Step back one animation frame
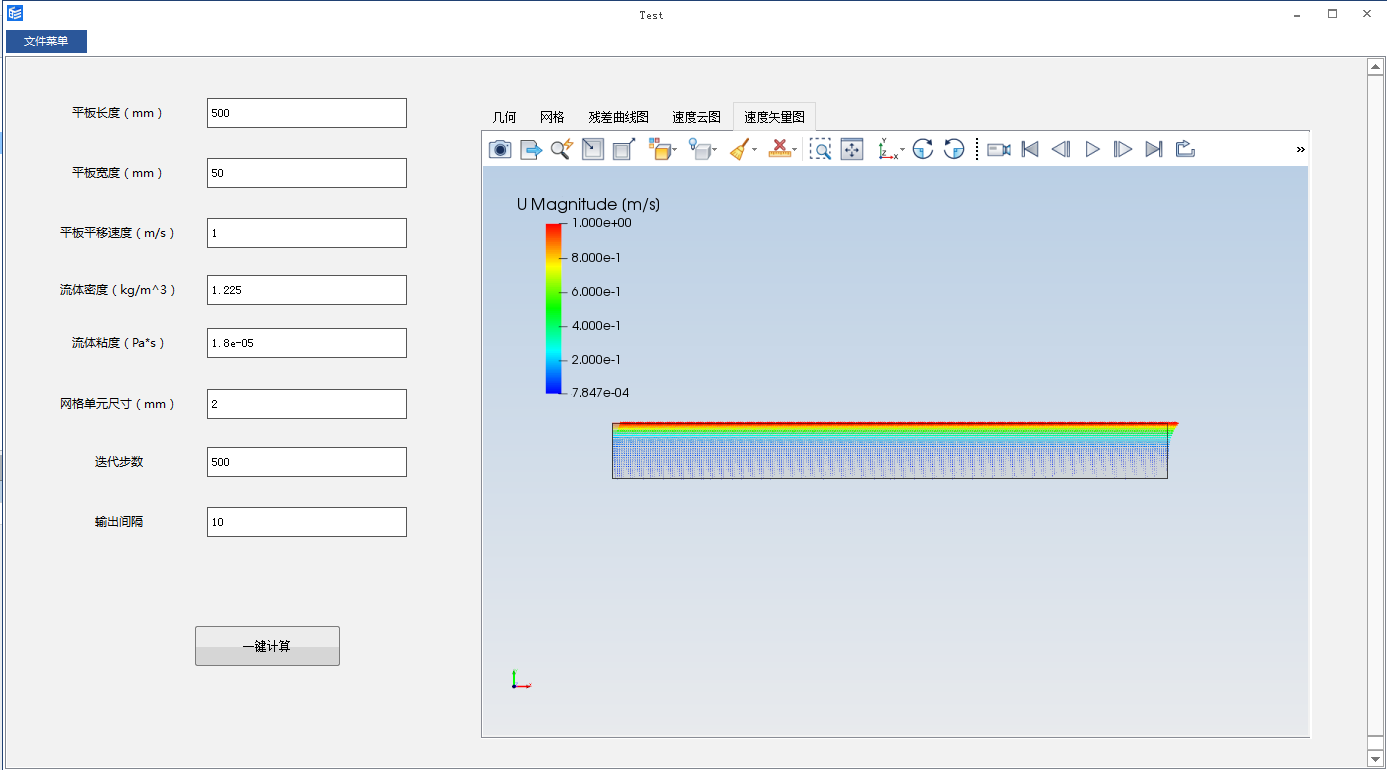Image resolution: width=1387 pixels, height=770 pixels. coord(1061,149)
